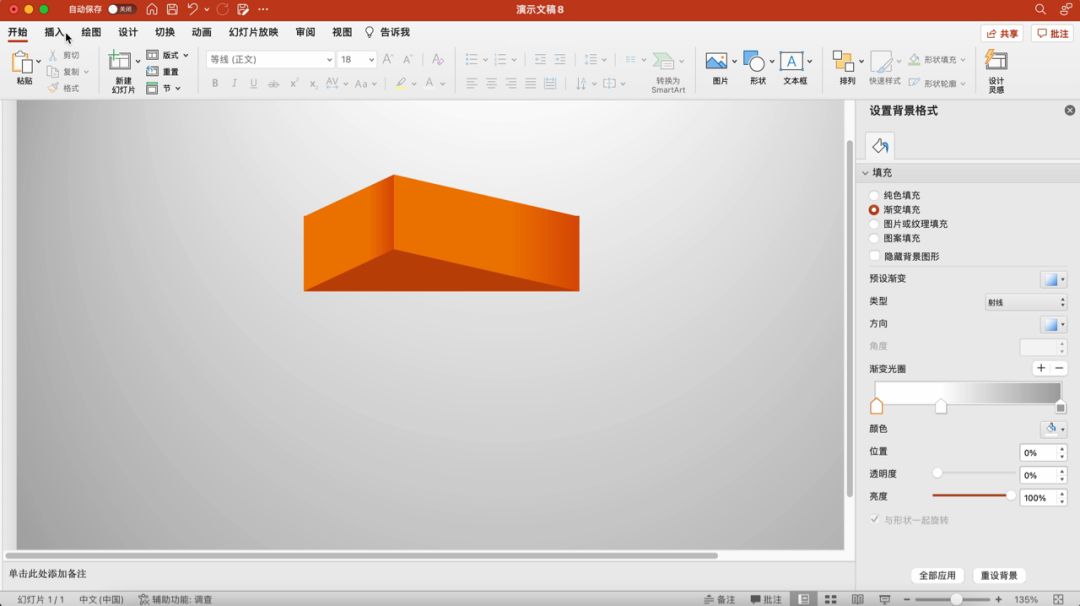
Task: Click Reading view icon in status bar
Action: pyautogui.click(x=858, y=599)
